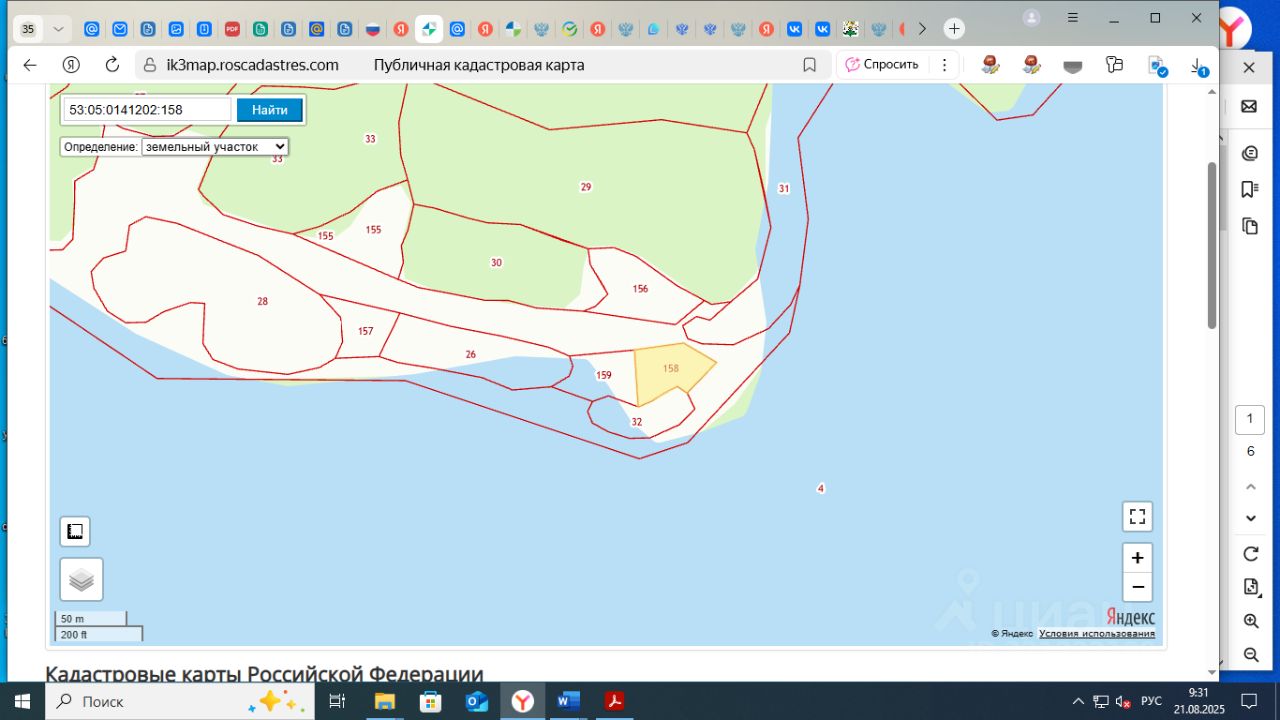Click the ik3map.roscadastres.com address field

(253, 65)
